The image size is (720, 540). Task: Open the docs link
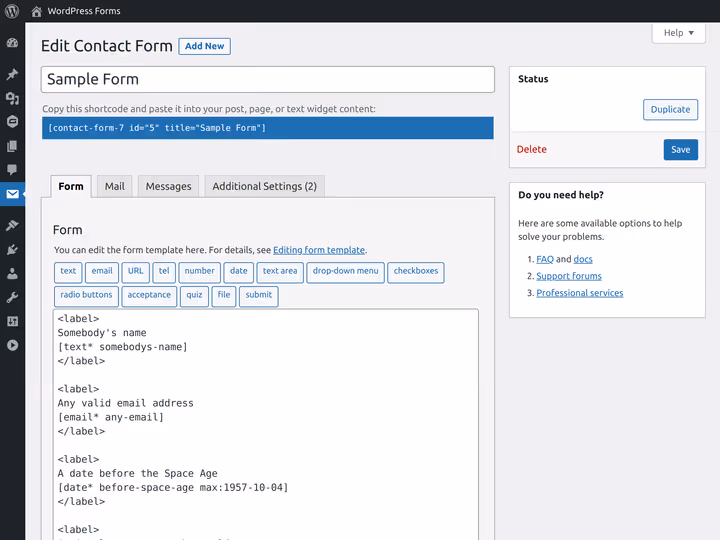[x=583, y=259]
